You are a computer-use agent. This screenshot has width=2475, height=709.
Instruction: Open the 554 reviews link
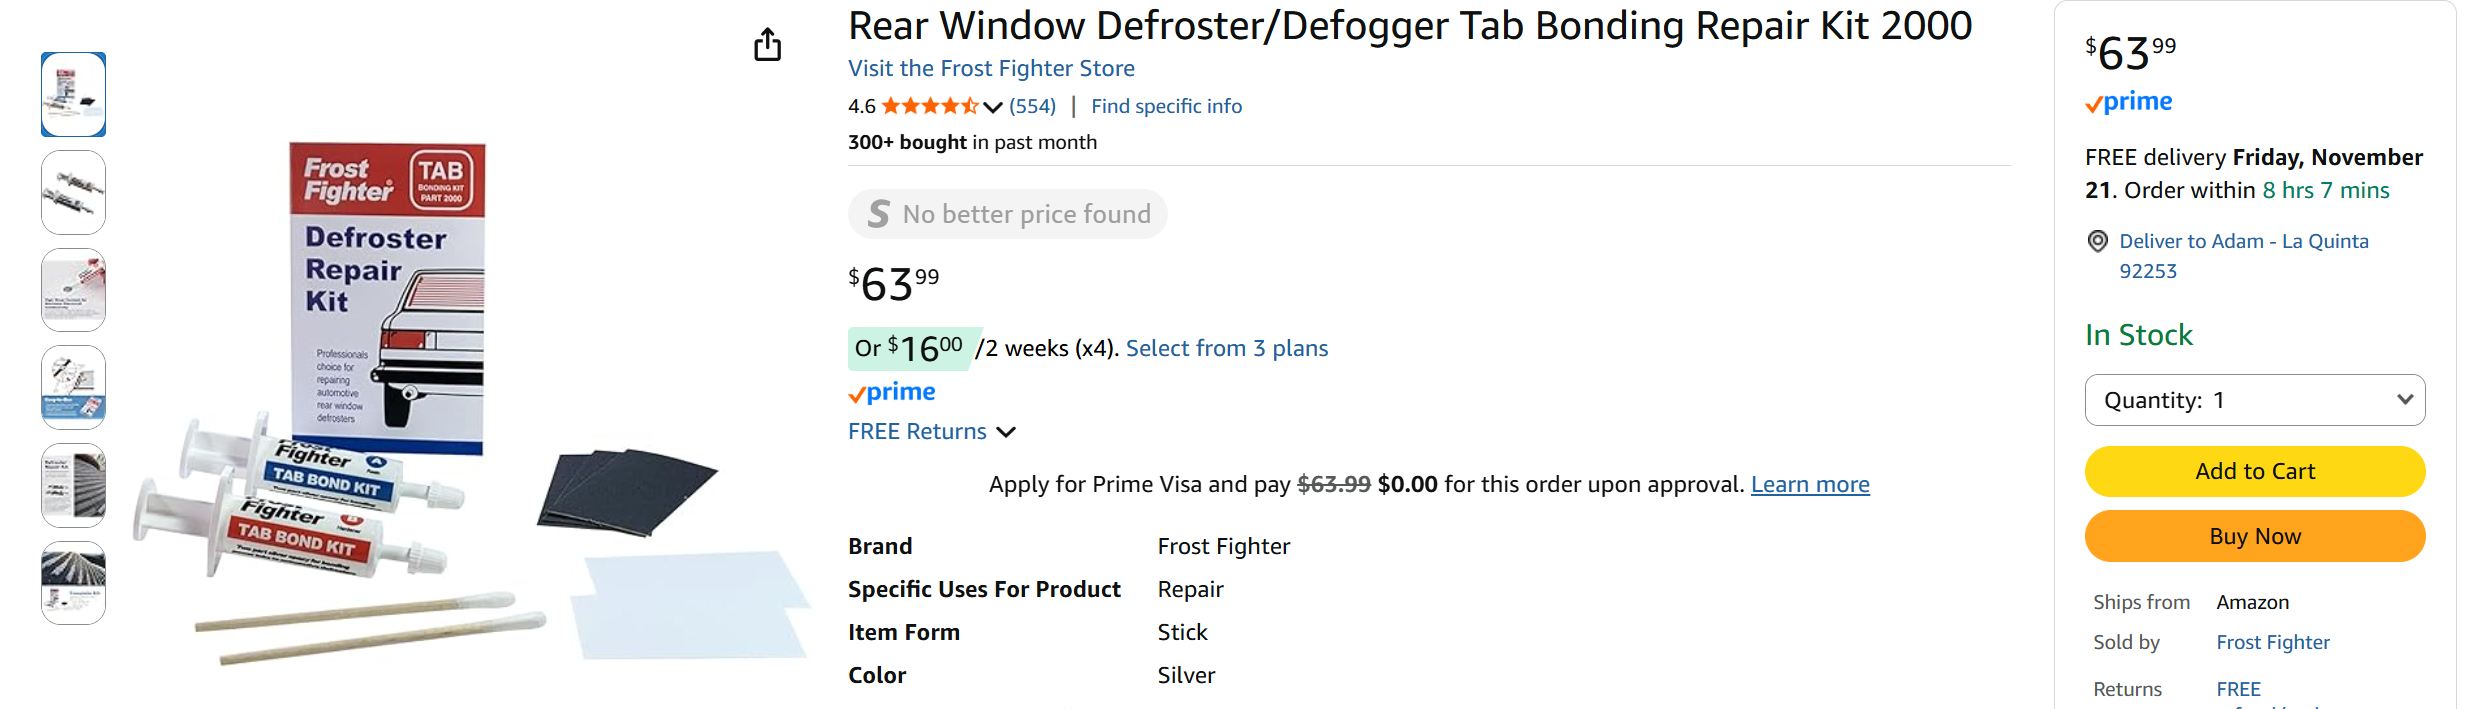click(x=1032, y=106)
